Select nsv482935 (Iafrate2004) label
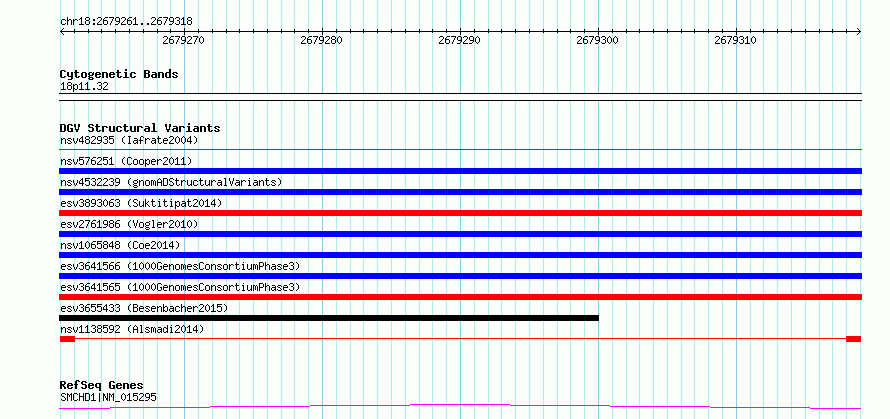 click(129, 140)
